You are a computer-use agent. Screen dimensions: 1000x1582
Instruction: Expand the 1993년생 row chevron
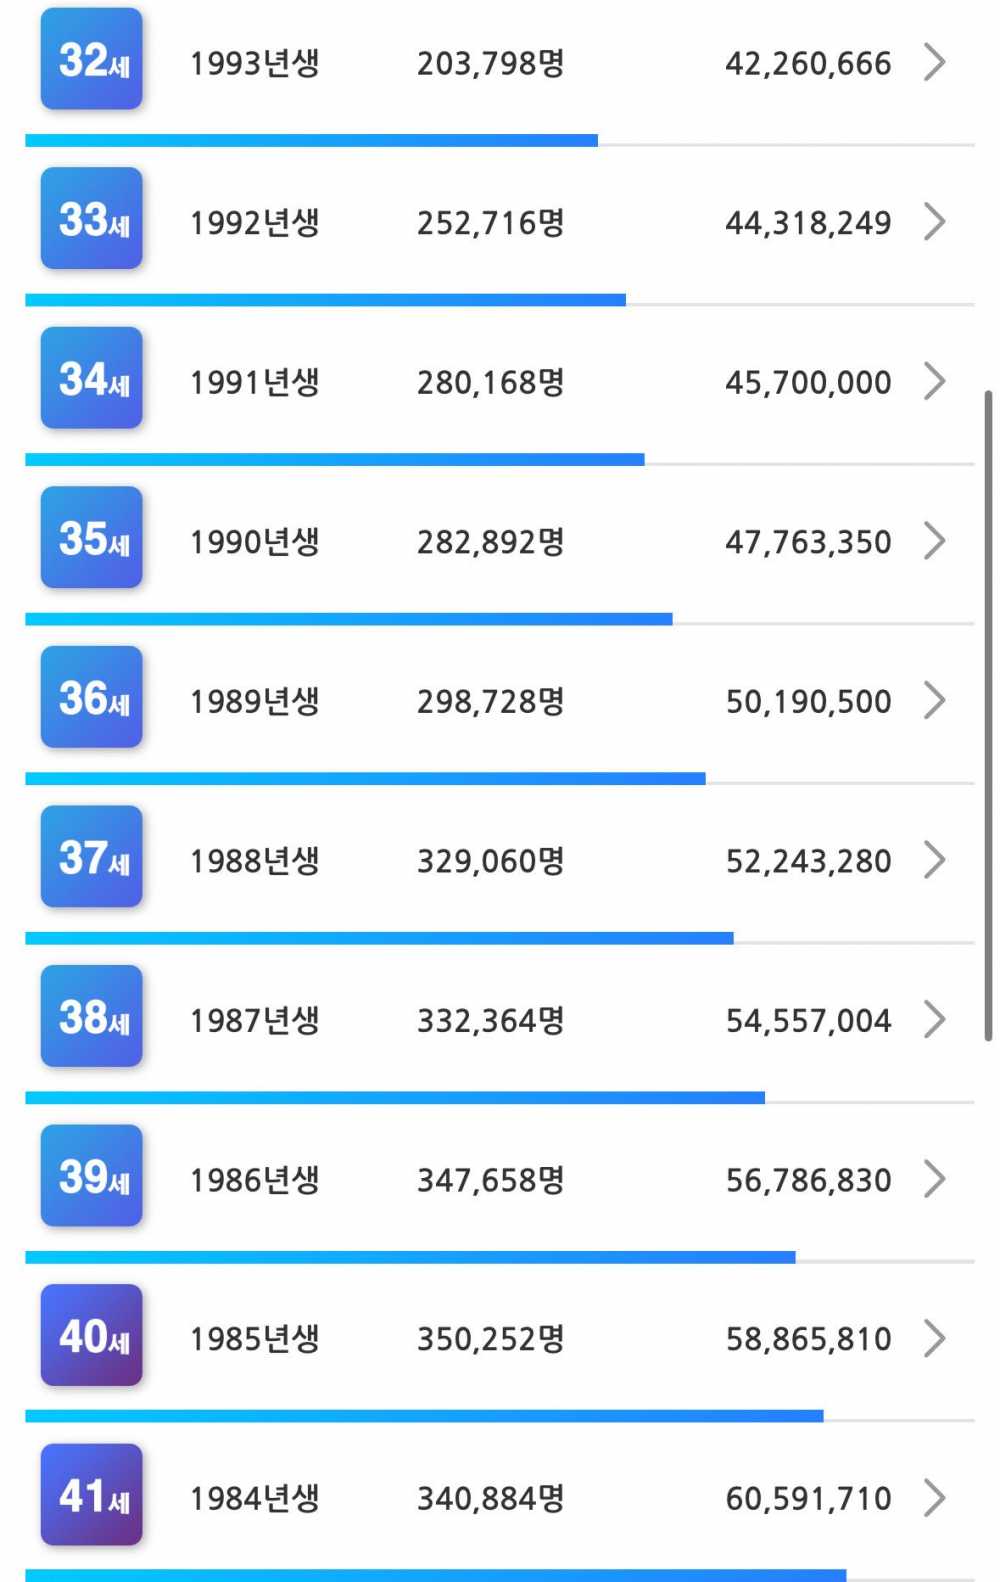click(934, 62)
